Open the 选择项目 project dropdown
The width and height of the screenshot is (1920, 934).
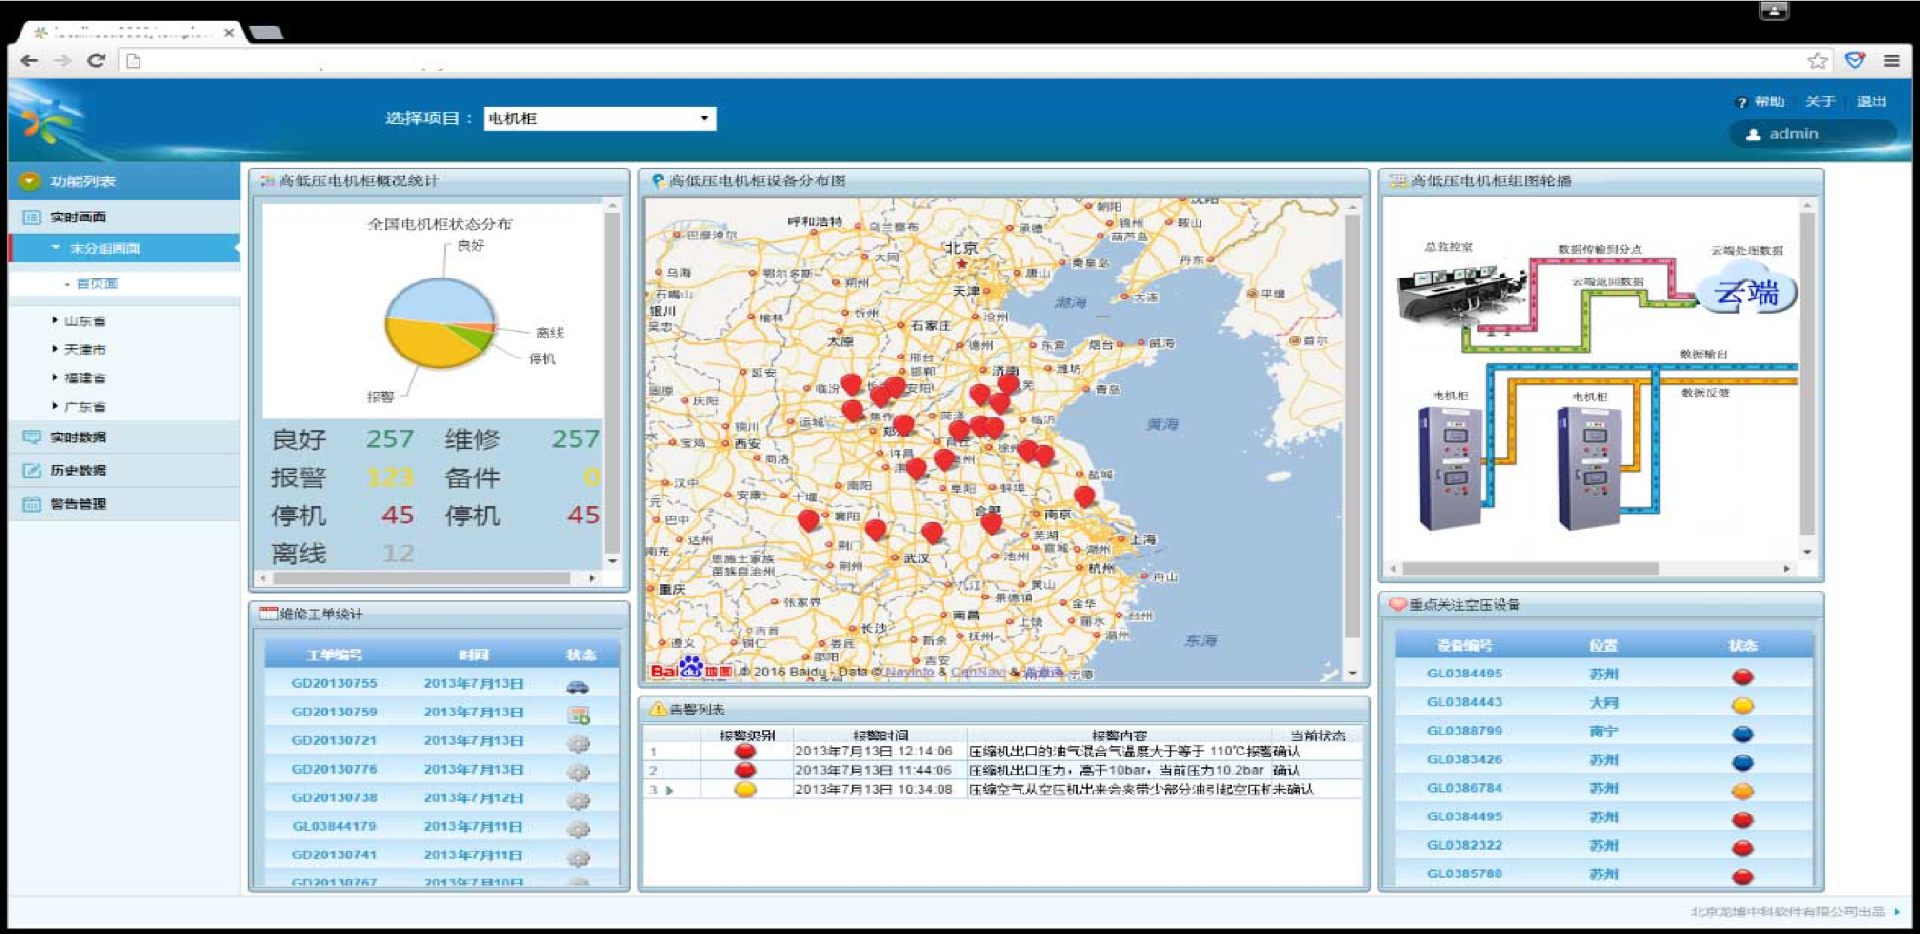pos(599,119)
